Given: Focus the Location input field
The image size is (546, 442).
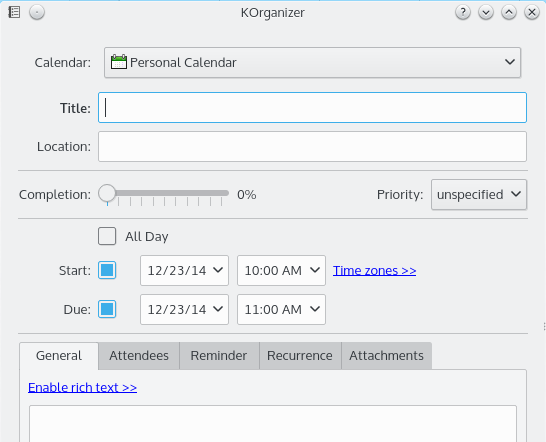Looking at the screenshot, I should [312, 146].
